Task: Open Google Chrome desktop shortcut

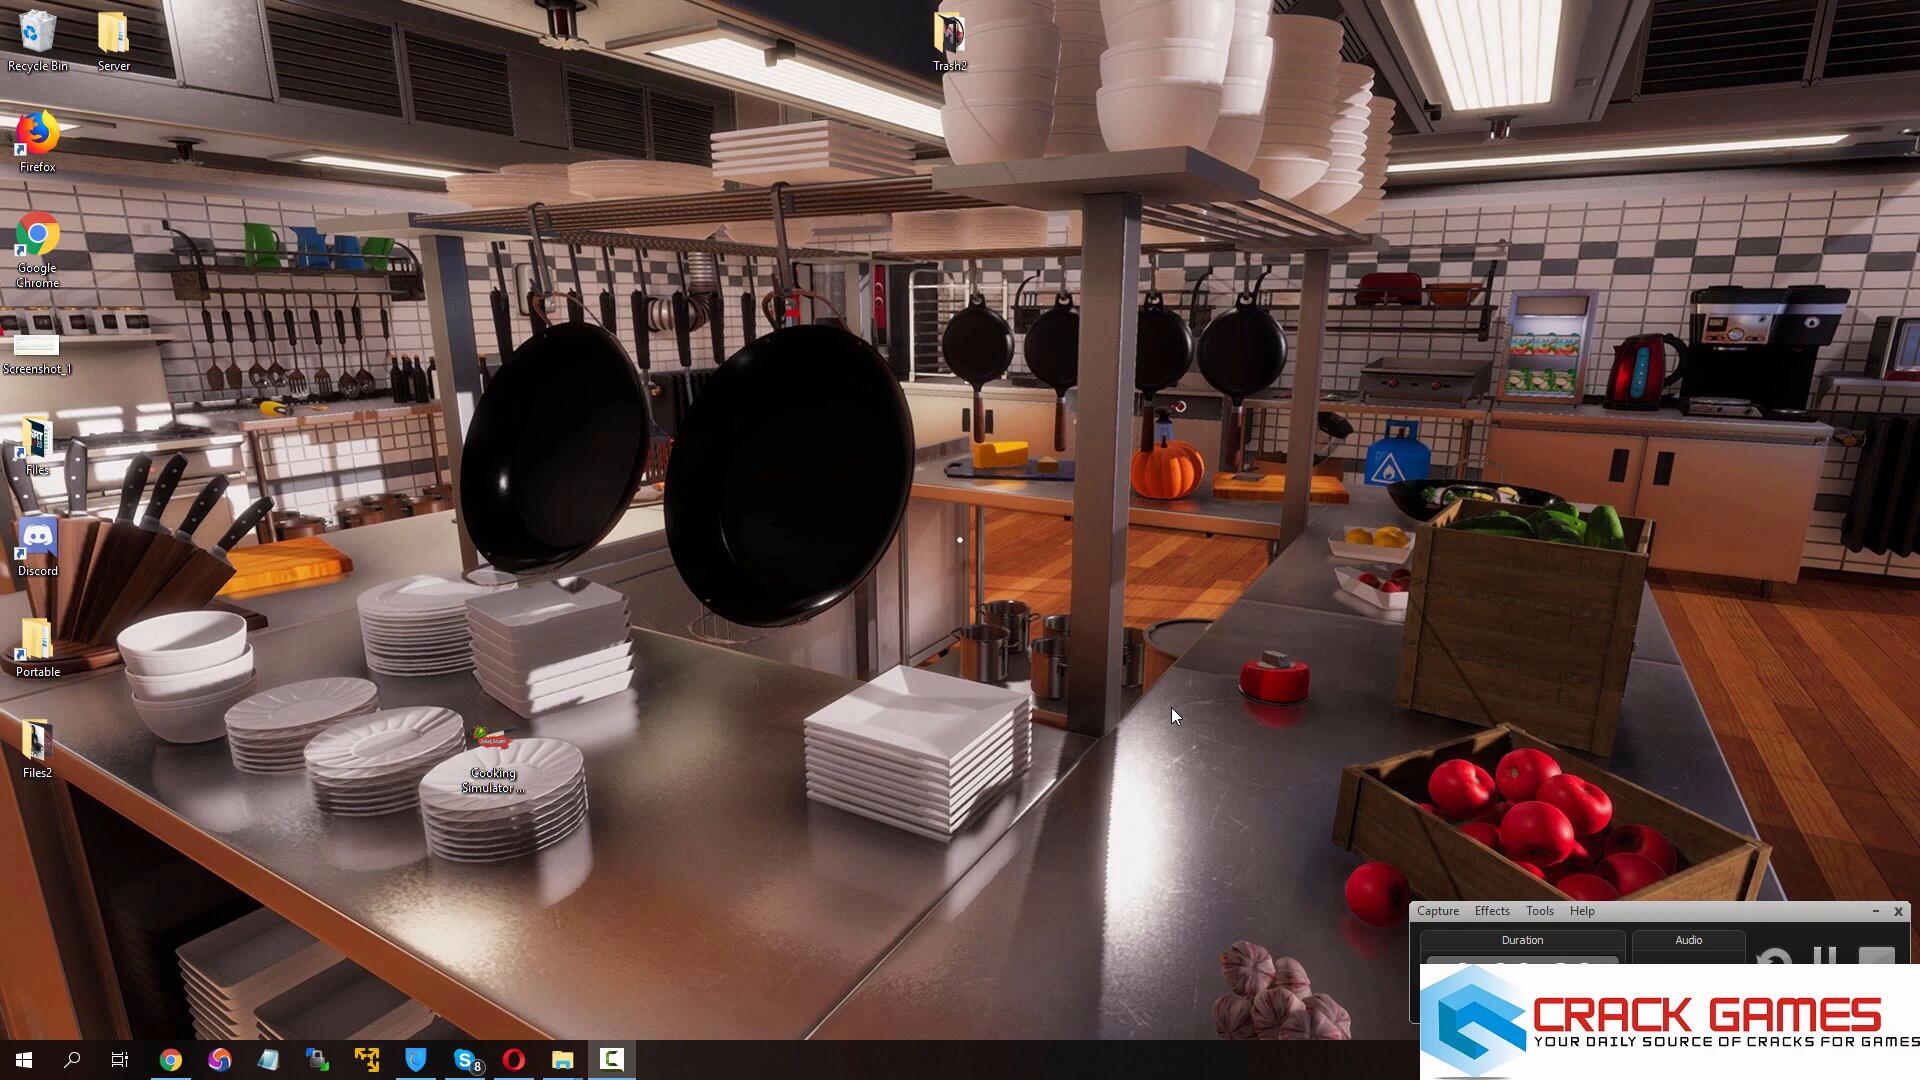Action: pos(37,237)
